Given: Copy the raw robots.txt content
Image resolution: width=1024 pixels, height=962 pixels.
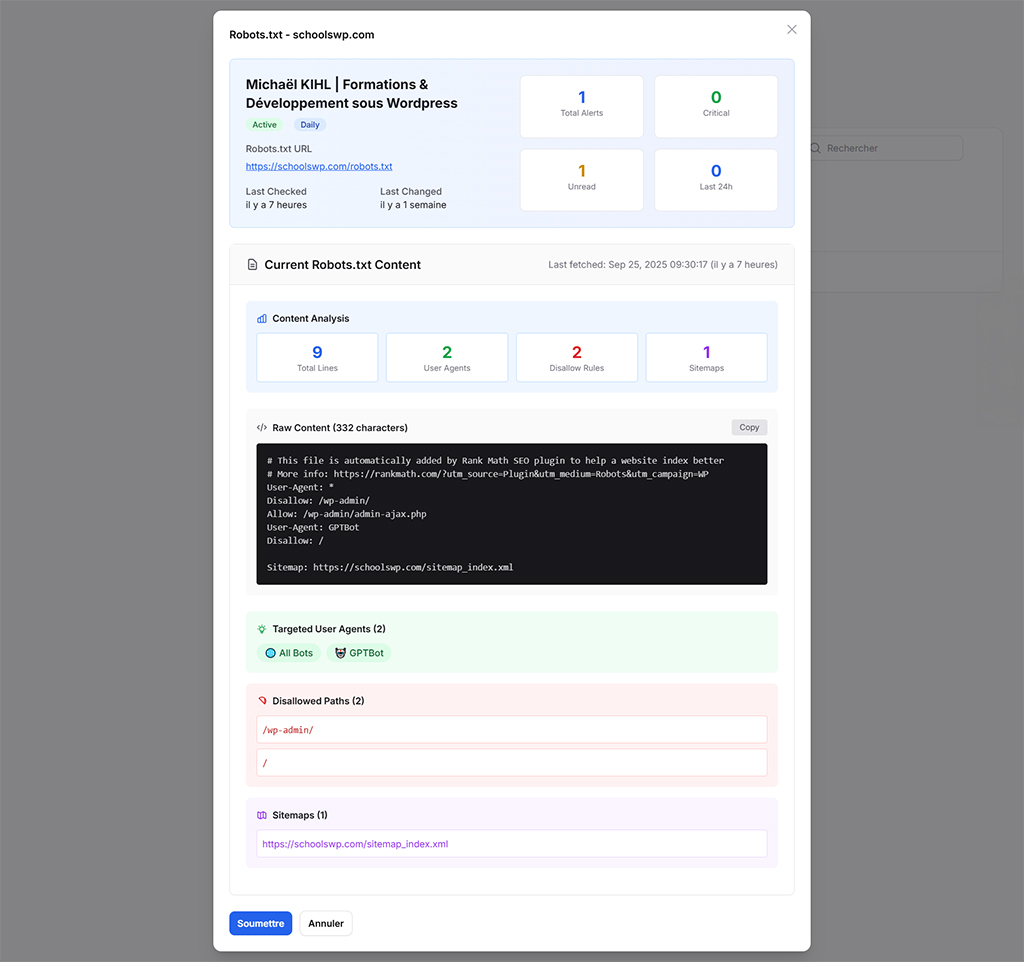Looking at the screenshot, I should pyautogui.click(x=749, y=427).
